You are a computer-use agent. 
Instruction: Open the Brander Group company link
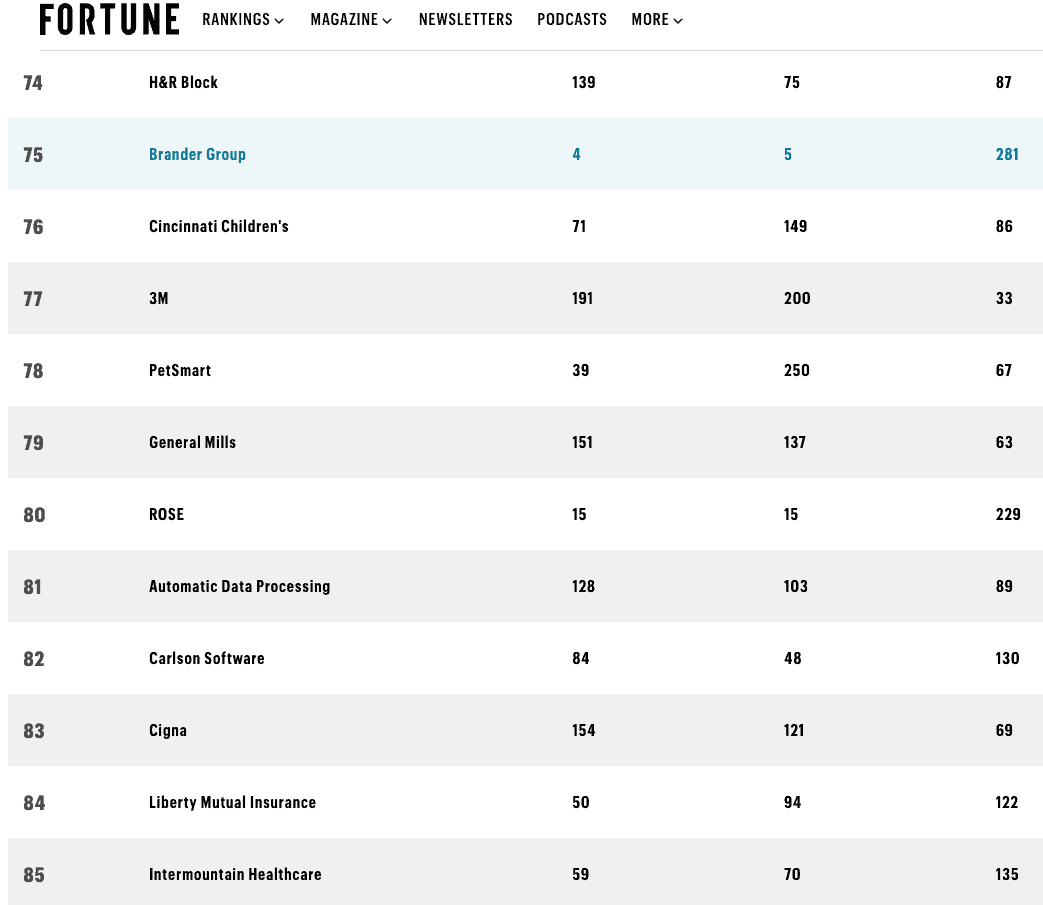(197, 154)
